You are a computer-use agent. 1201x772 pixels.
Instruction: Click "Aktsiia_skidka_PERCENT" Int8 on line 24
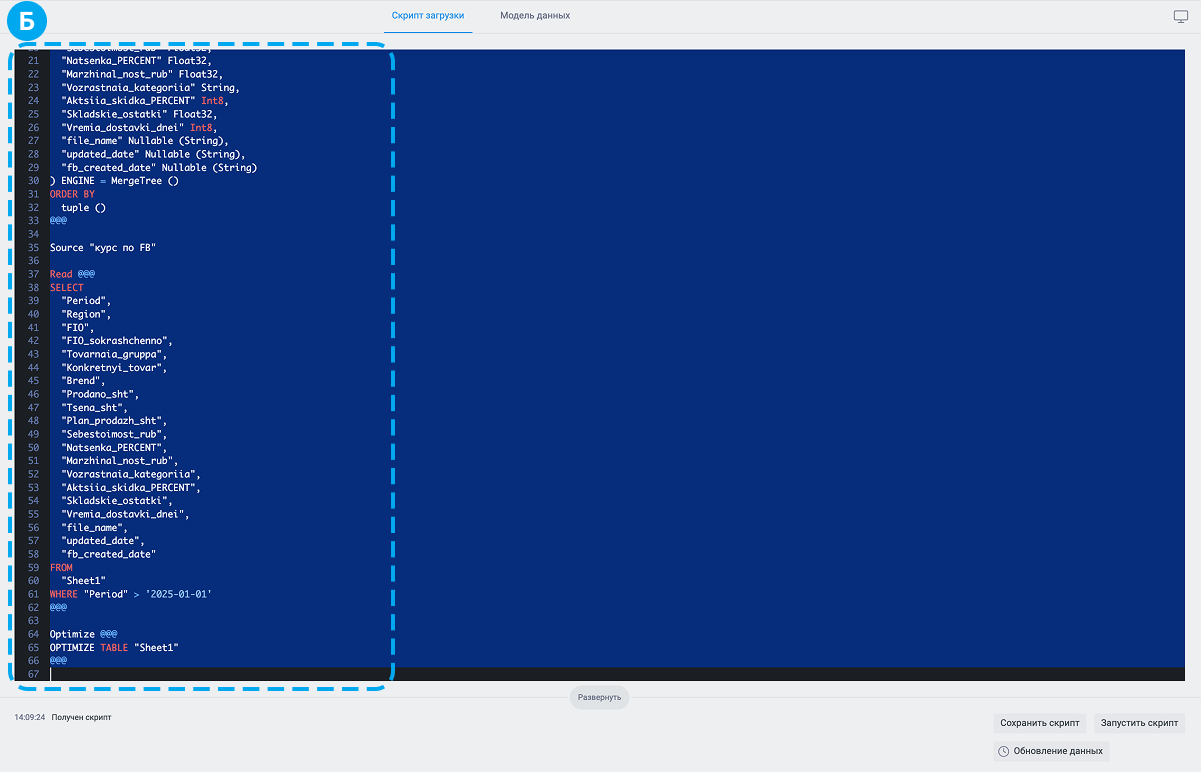tap(145, 101)
